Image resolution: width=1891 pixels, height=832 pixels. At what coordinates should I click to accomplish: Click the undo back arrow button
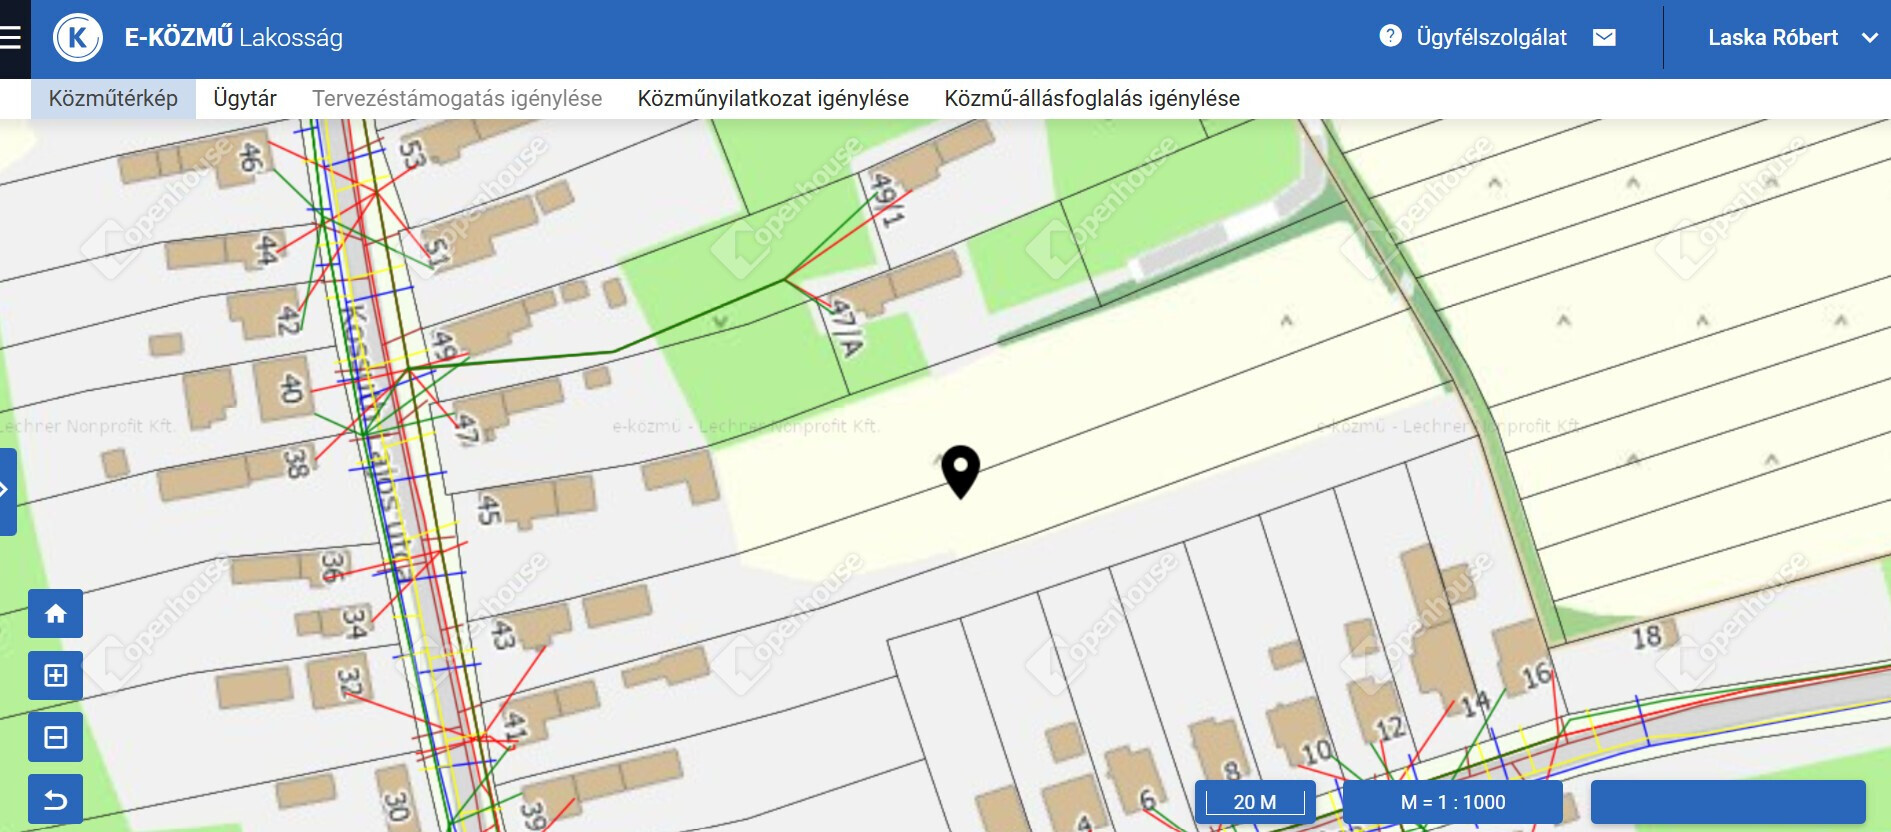(56, 799)
